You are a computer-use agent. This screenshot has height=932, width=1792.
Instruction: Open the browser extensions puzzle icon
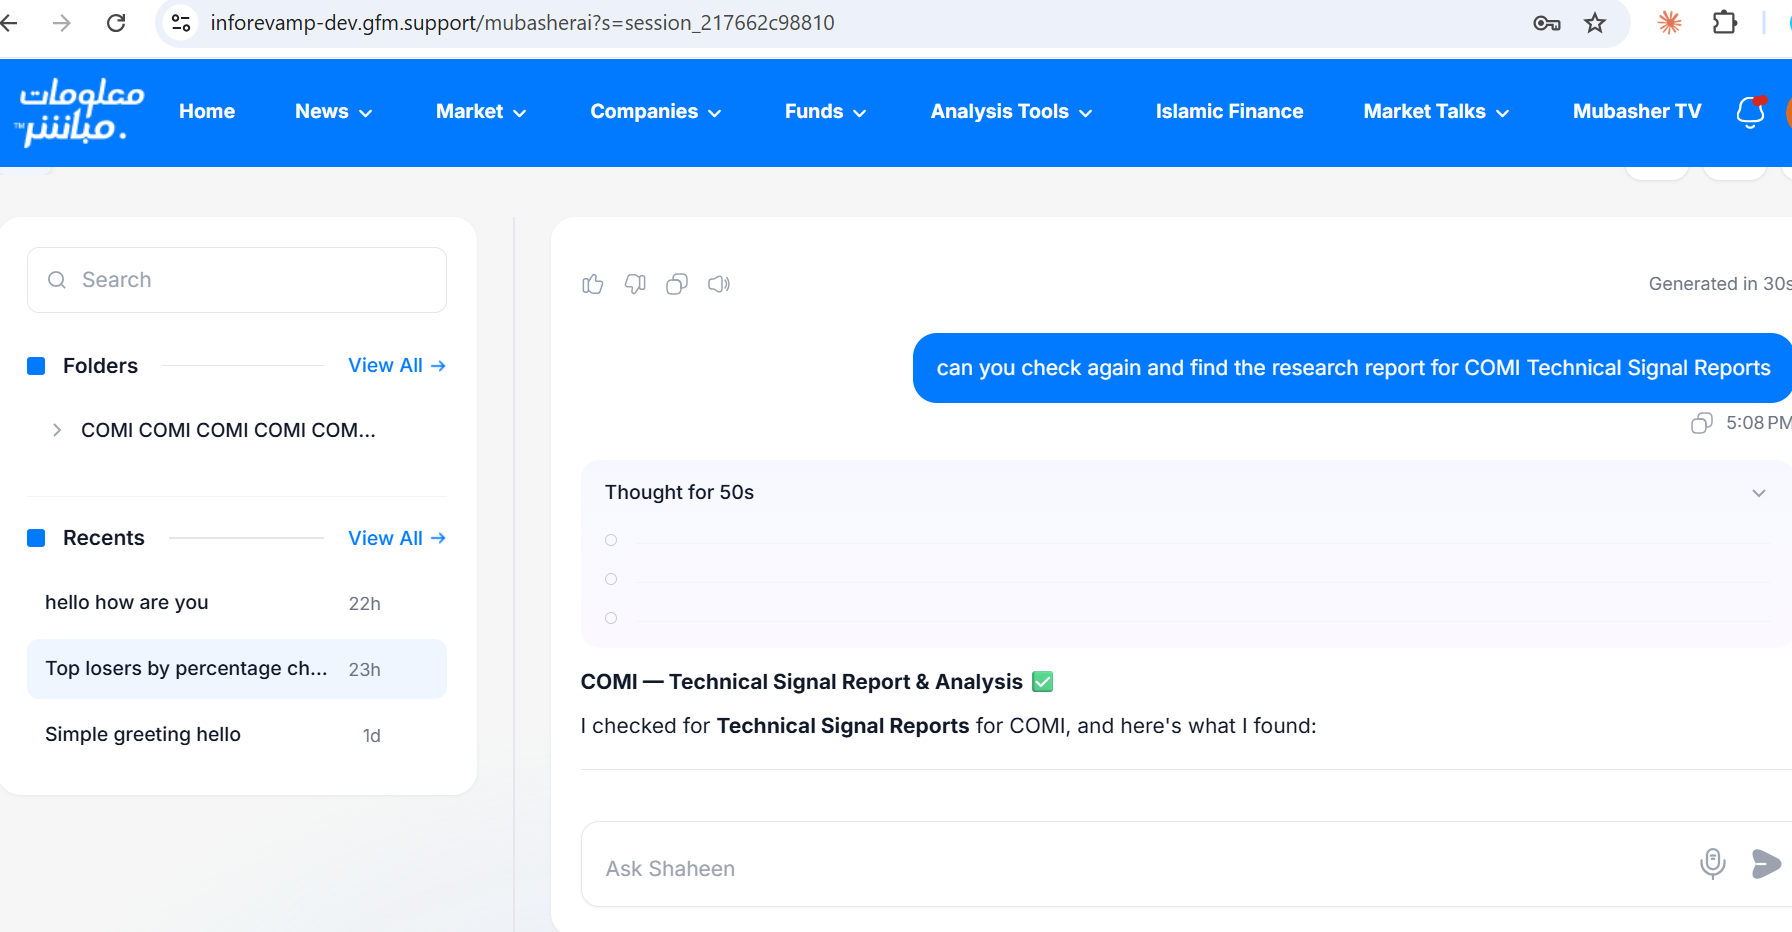pyautogui.click(x=1725, y=23)
